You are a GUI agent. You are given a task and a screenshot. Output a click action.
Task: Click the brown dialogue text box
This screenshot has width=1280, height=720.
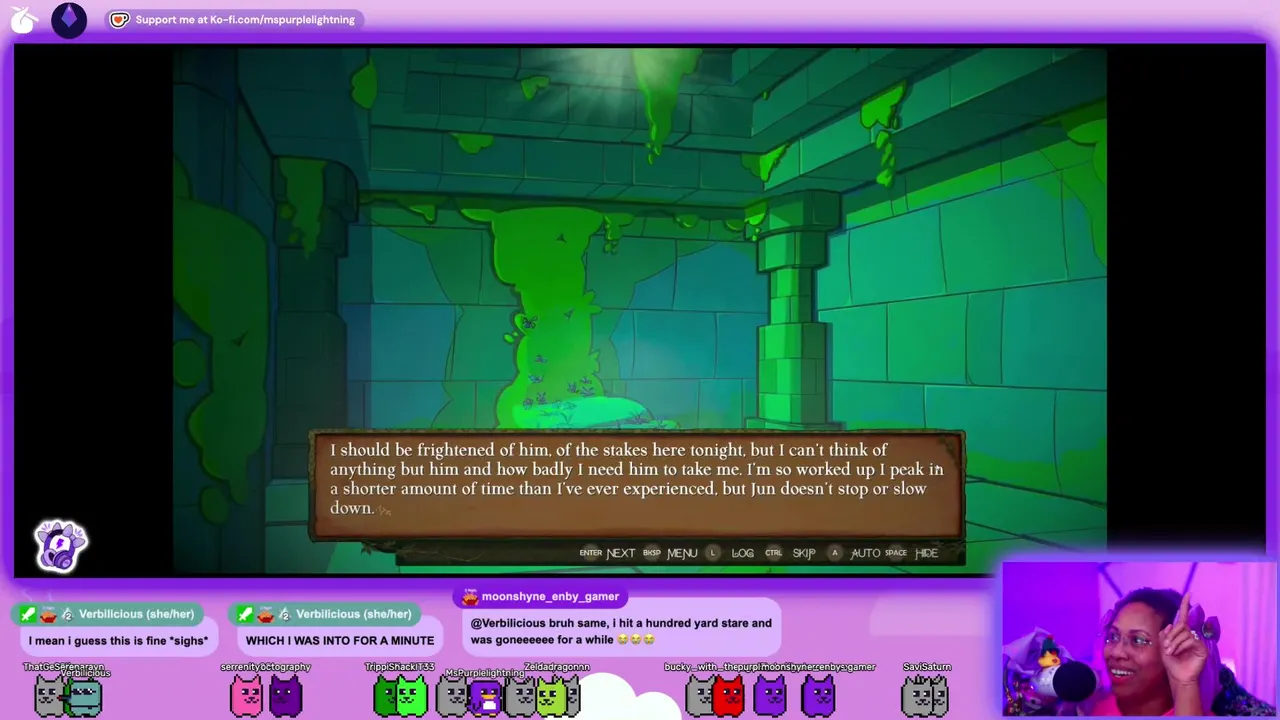638,486
